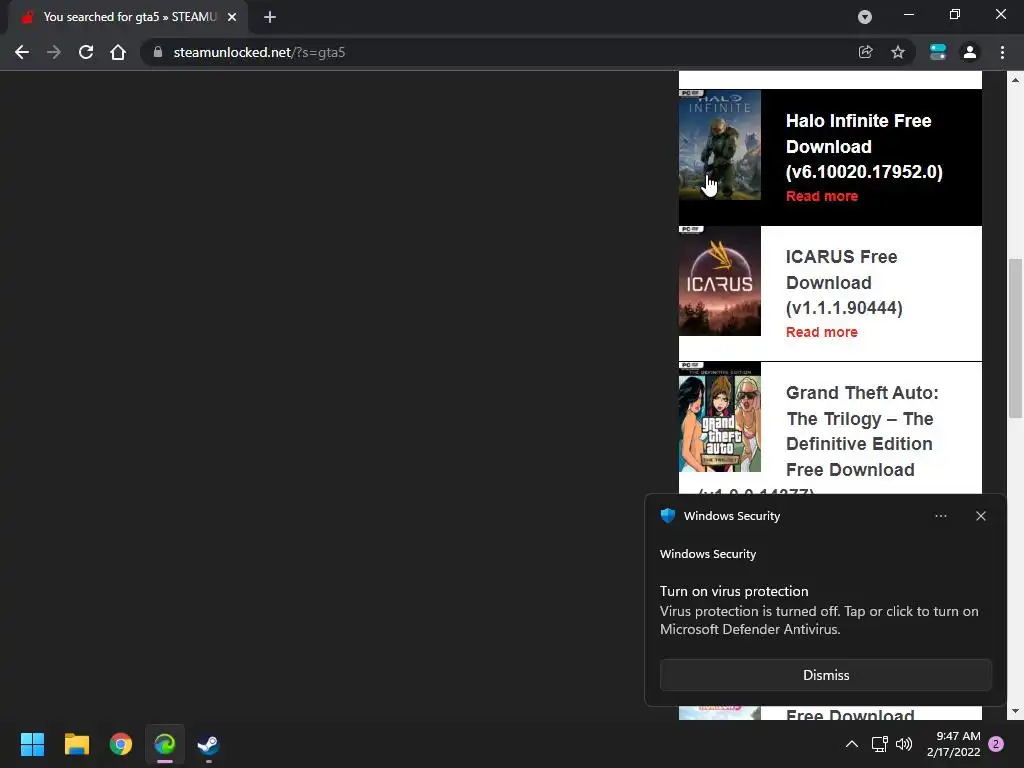The width and height of the screenshot is (1024, 768).
Task: Open the browser home page
Action: pyautogui.click(x=118, y=52)
